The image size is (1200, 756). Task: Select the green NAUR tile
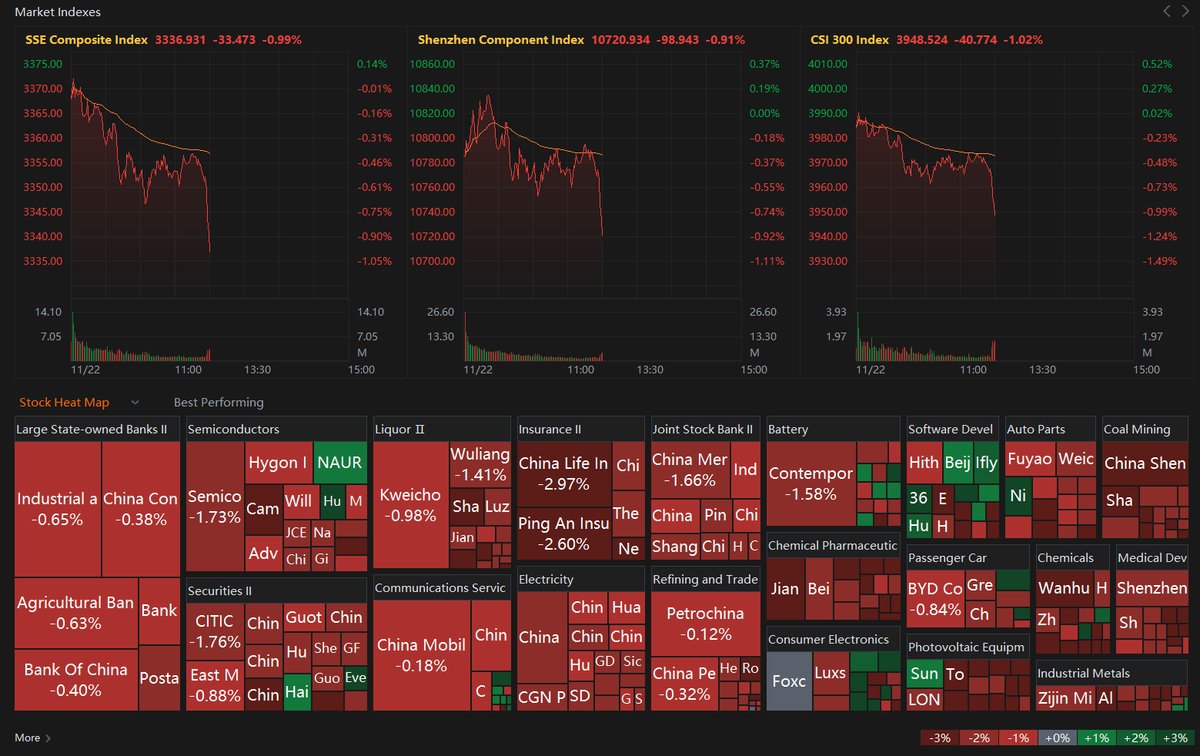[339, 462]
